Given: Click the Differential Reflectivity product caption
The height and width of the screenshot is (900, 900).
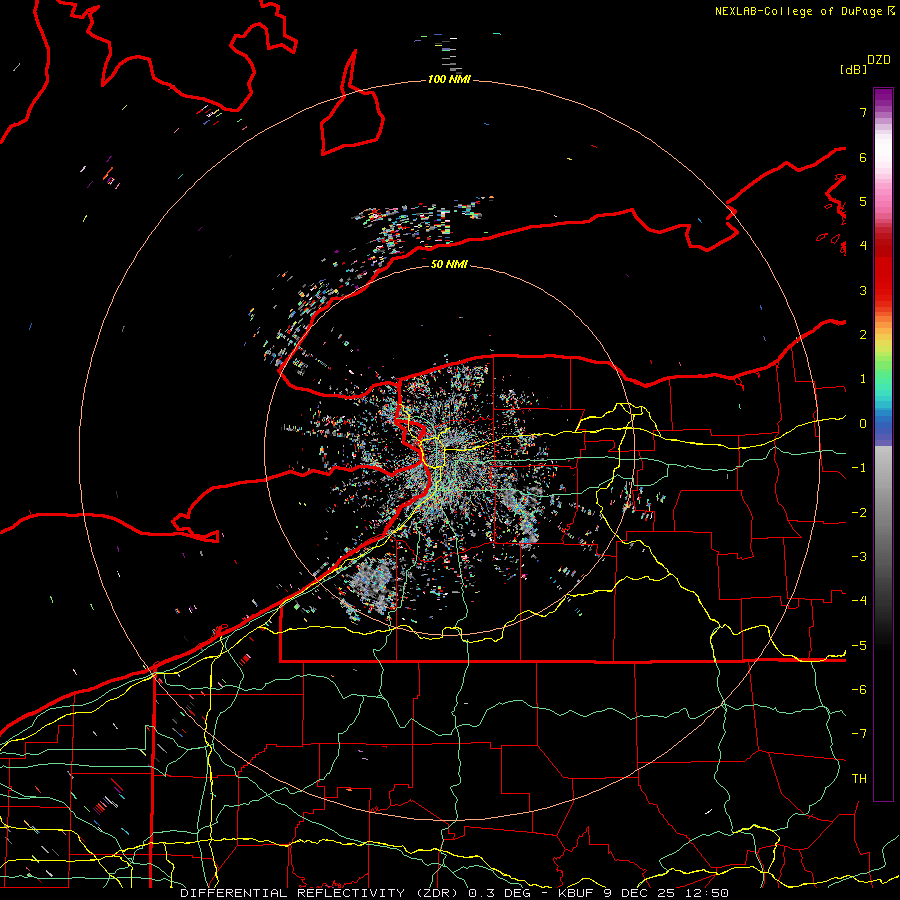Looking at the screenshot, I should 454,893.
